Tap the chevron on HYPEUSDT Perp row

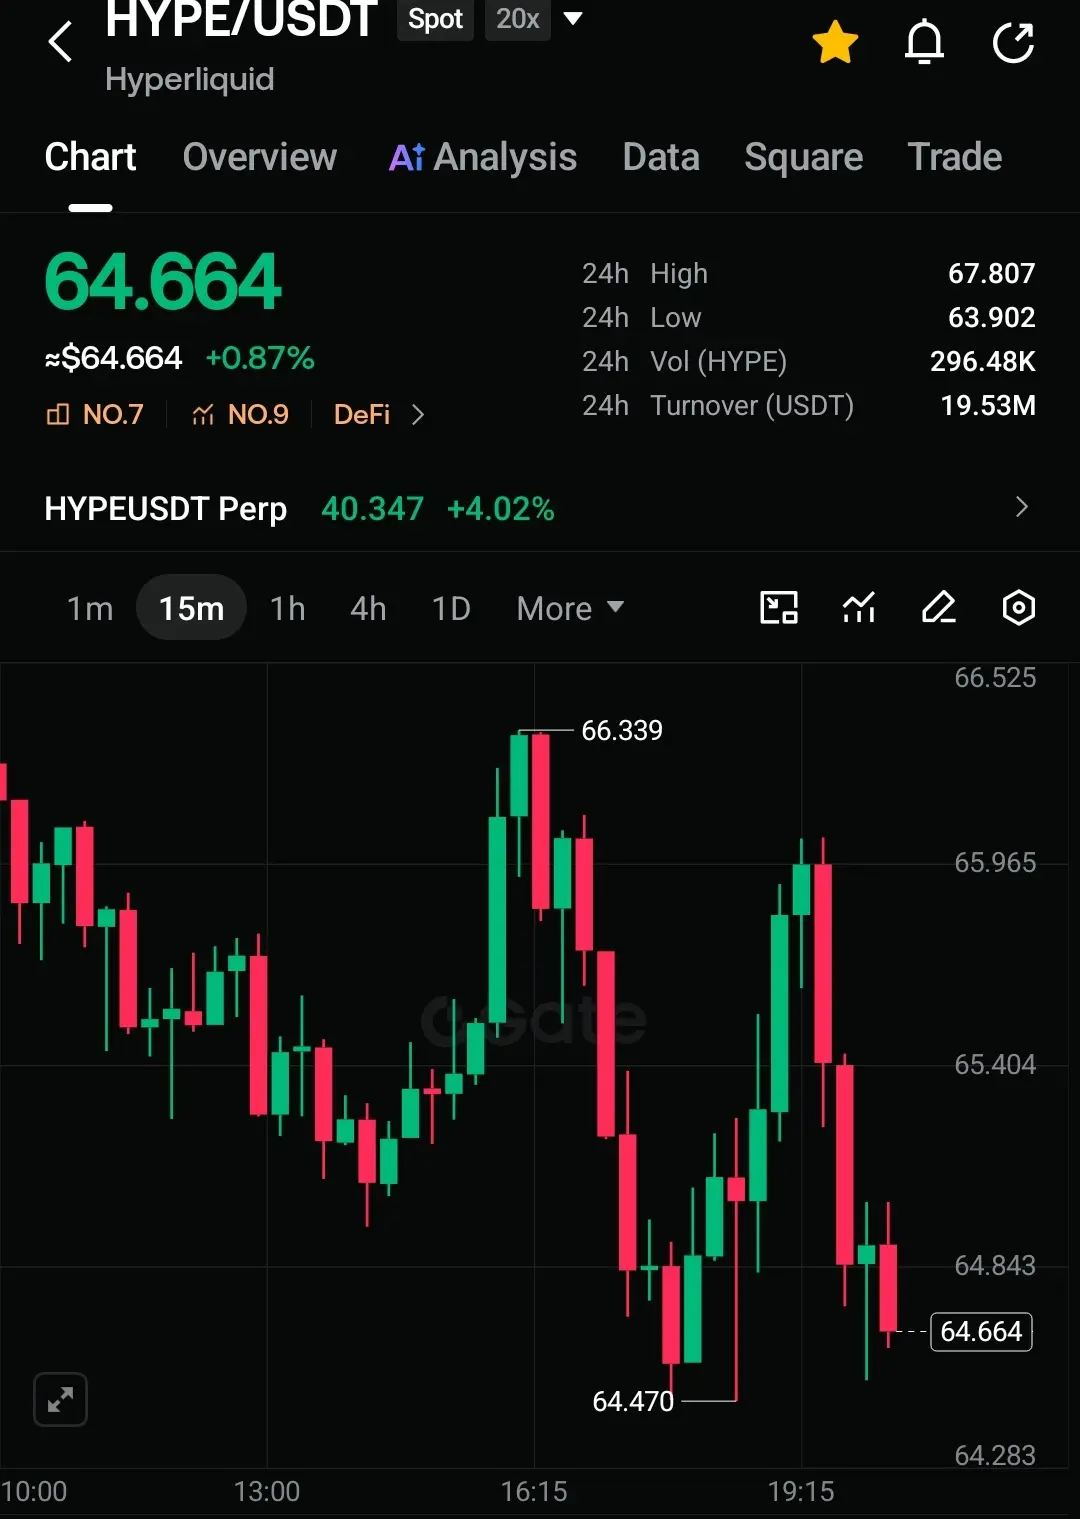point(1021,507)
